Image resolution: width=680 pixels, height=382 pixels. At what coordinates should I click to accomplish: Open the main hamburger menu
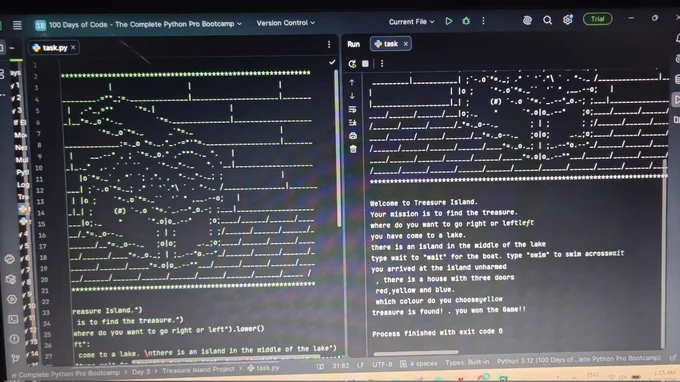click(x=17, y=25)
